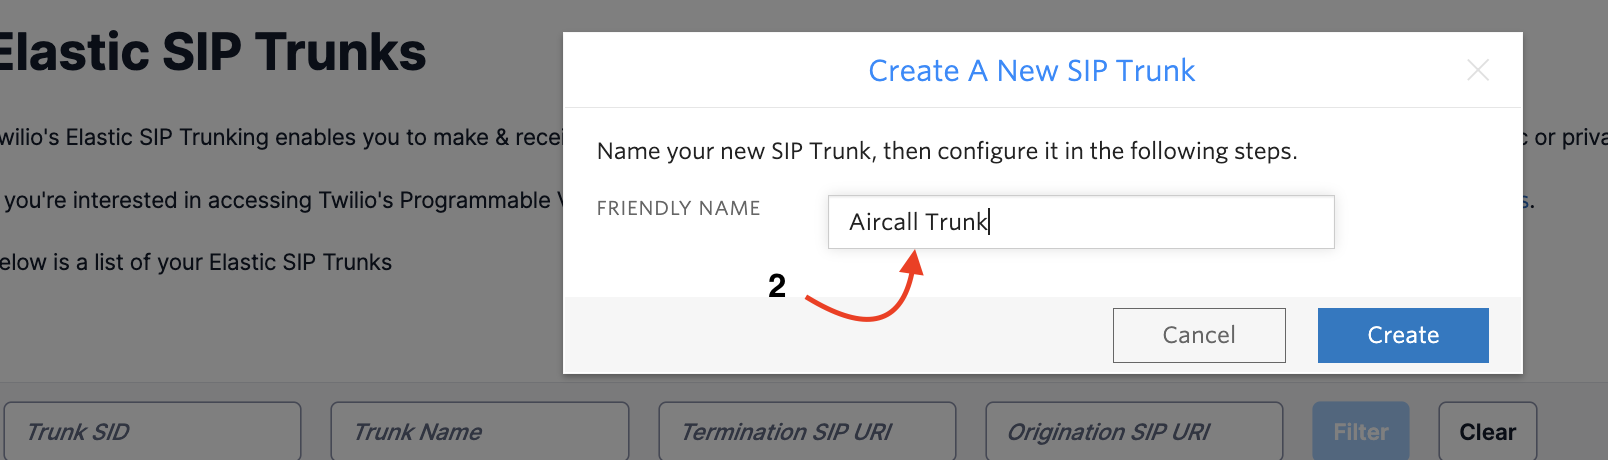Close the Create A New SIP Trunk dialog
Viewport: 1608px width, 460px height.
[1477, 70]
